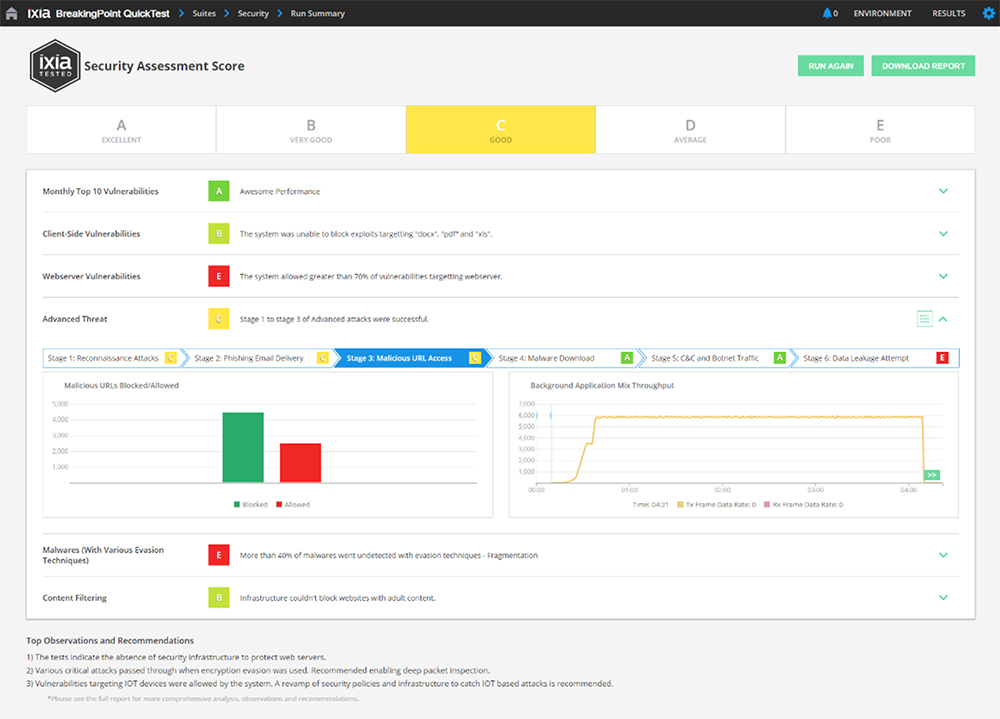Click BreakingPoint QuickTest title link

point(112,13)
